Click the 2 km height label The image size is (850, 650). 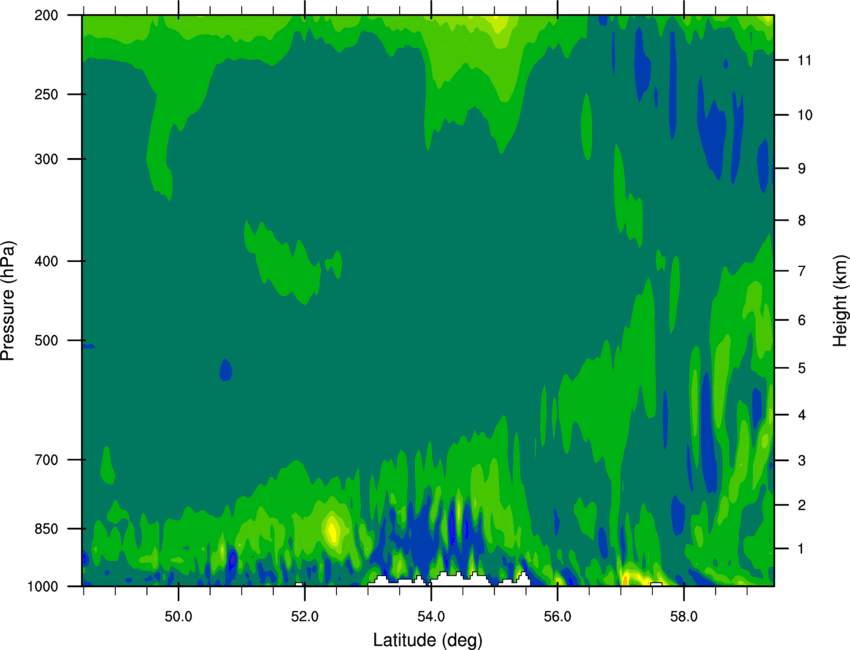tap(802, 505)
